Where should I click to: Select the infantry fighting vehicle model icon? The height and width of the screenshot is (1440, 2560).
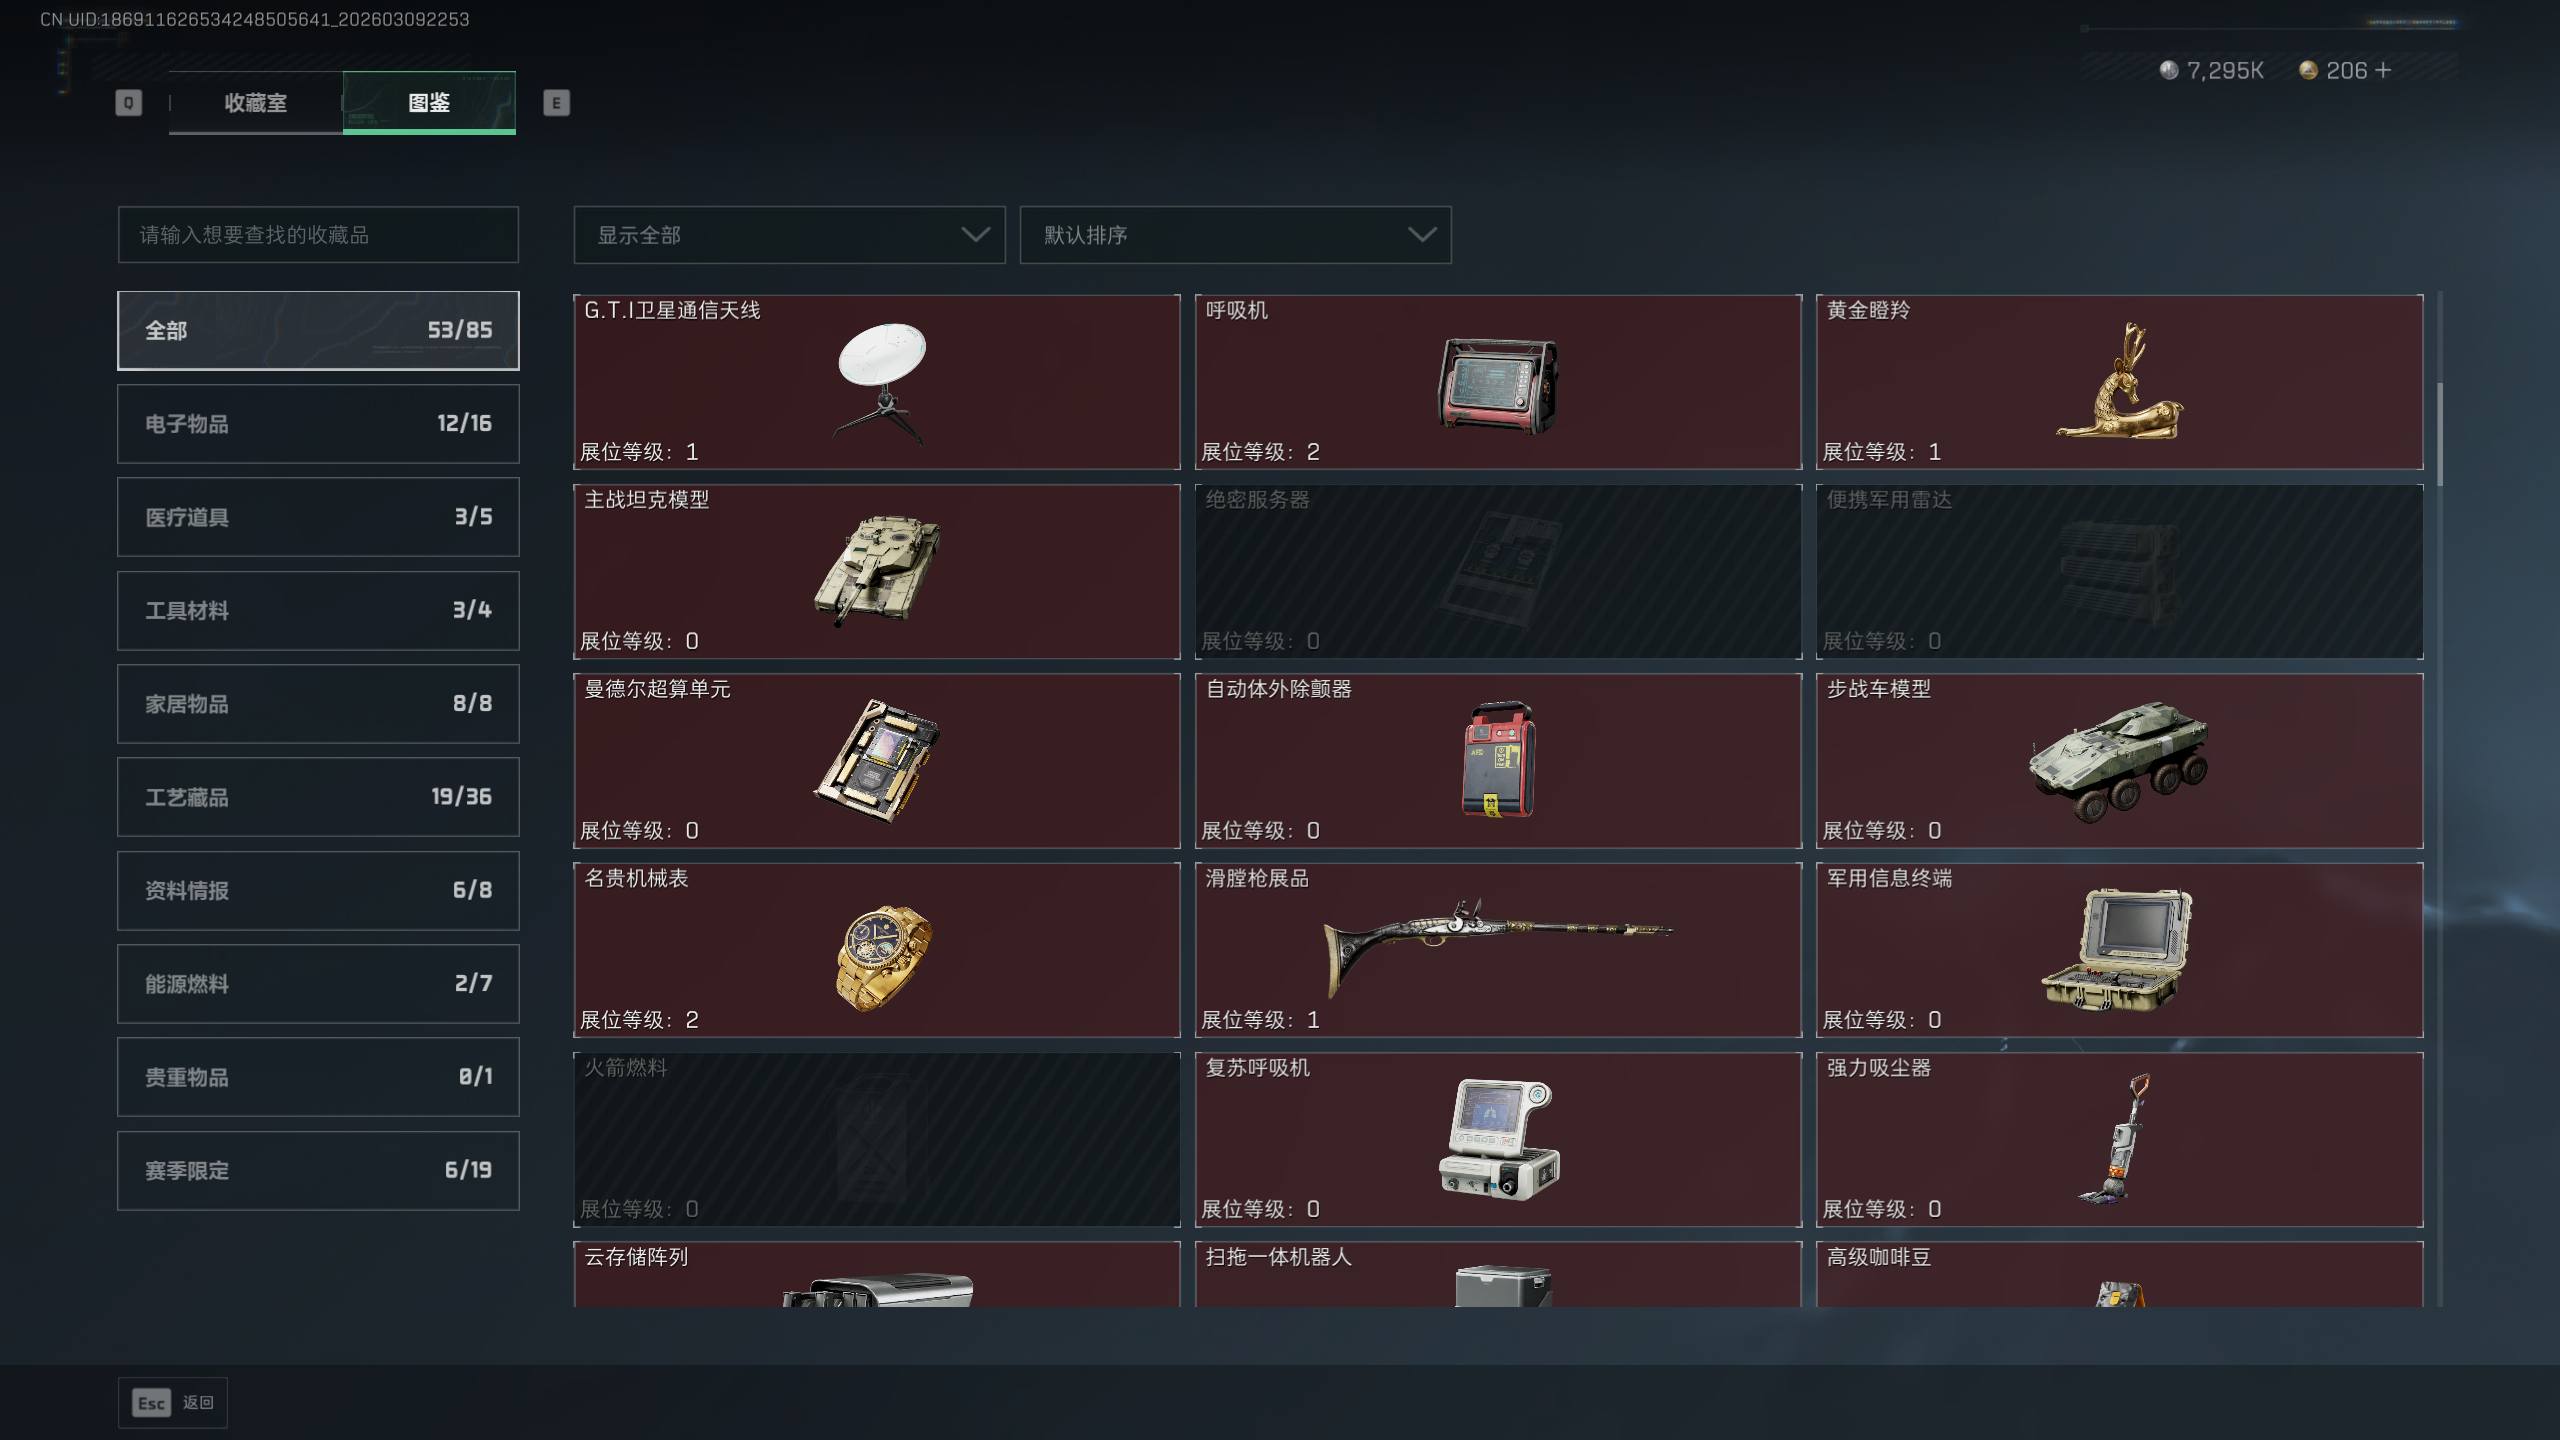click(x=2118, y=761)
